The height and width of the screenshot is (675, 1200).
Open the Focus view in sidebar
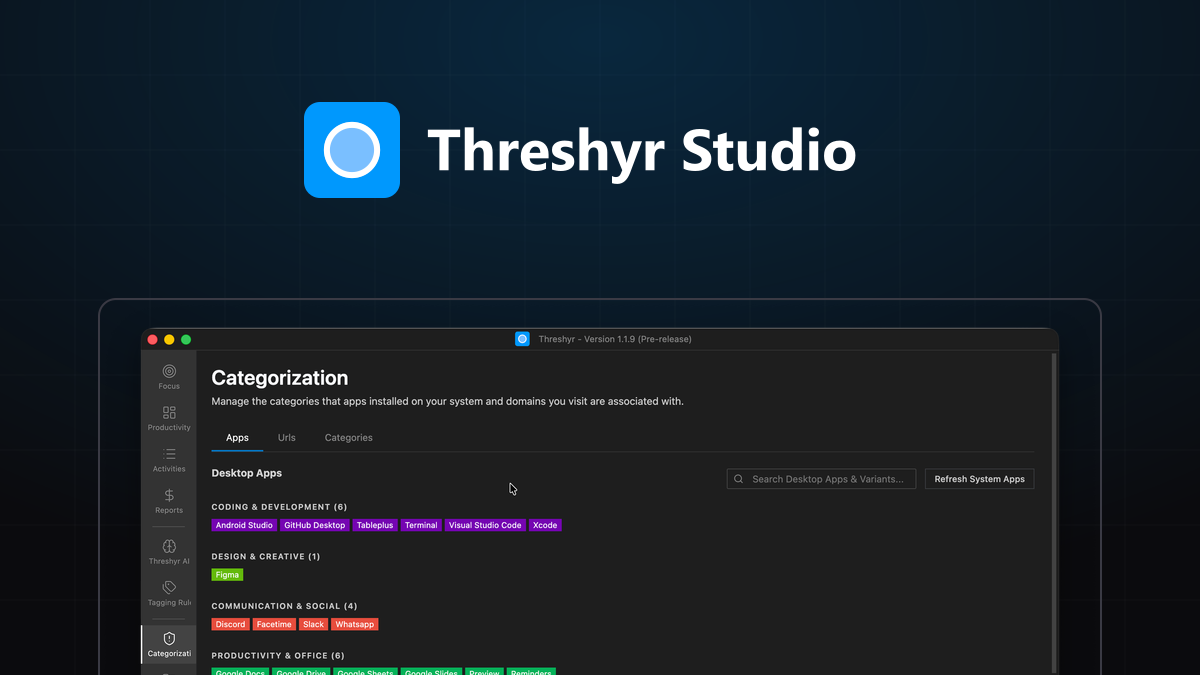(169, 377)
